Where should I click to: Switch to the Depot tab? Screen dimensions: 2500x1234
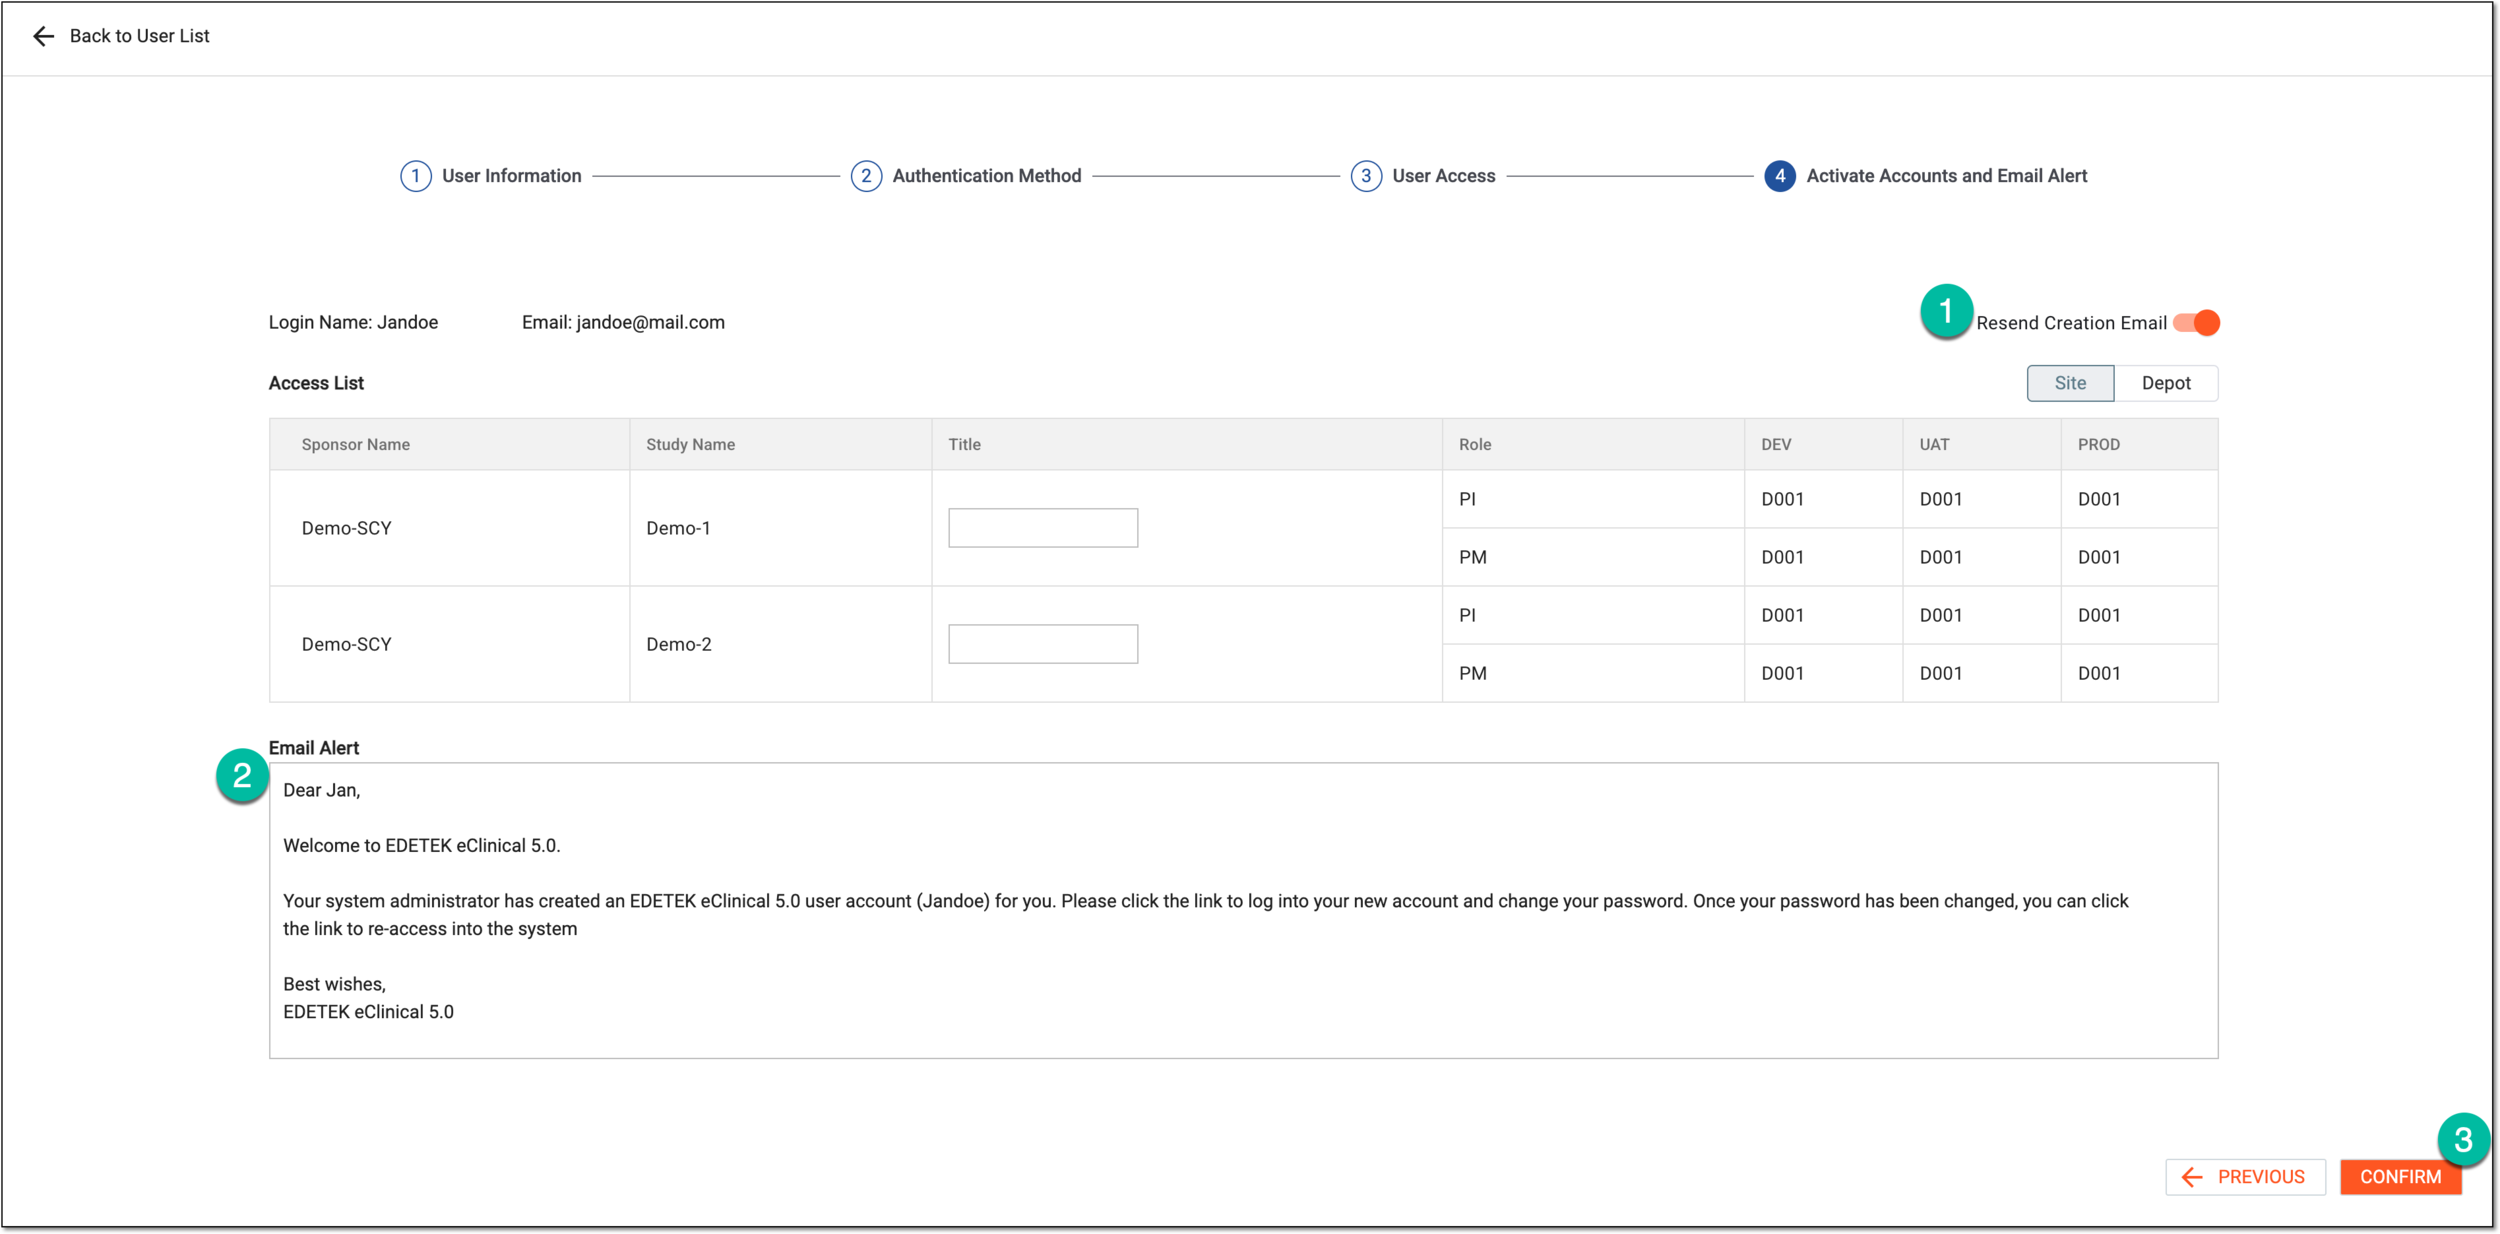2166,383
